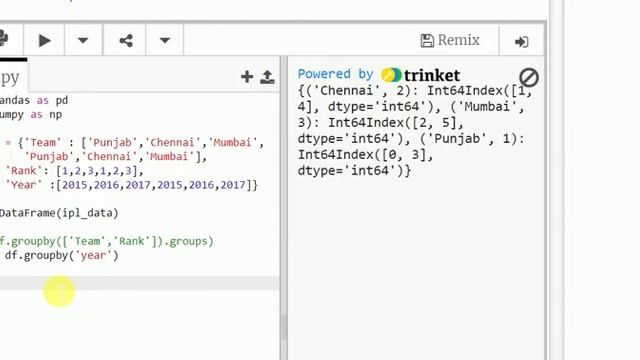Upload a file using upload icon
Image resolution: width=640 pixels, height=360 pixels.
tap(267, 77)
